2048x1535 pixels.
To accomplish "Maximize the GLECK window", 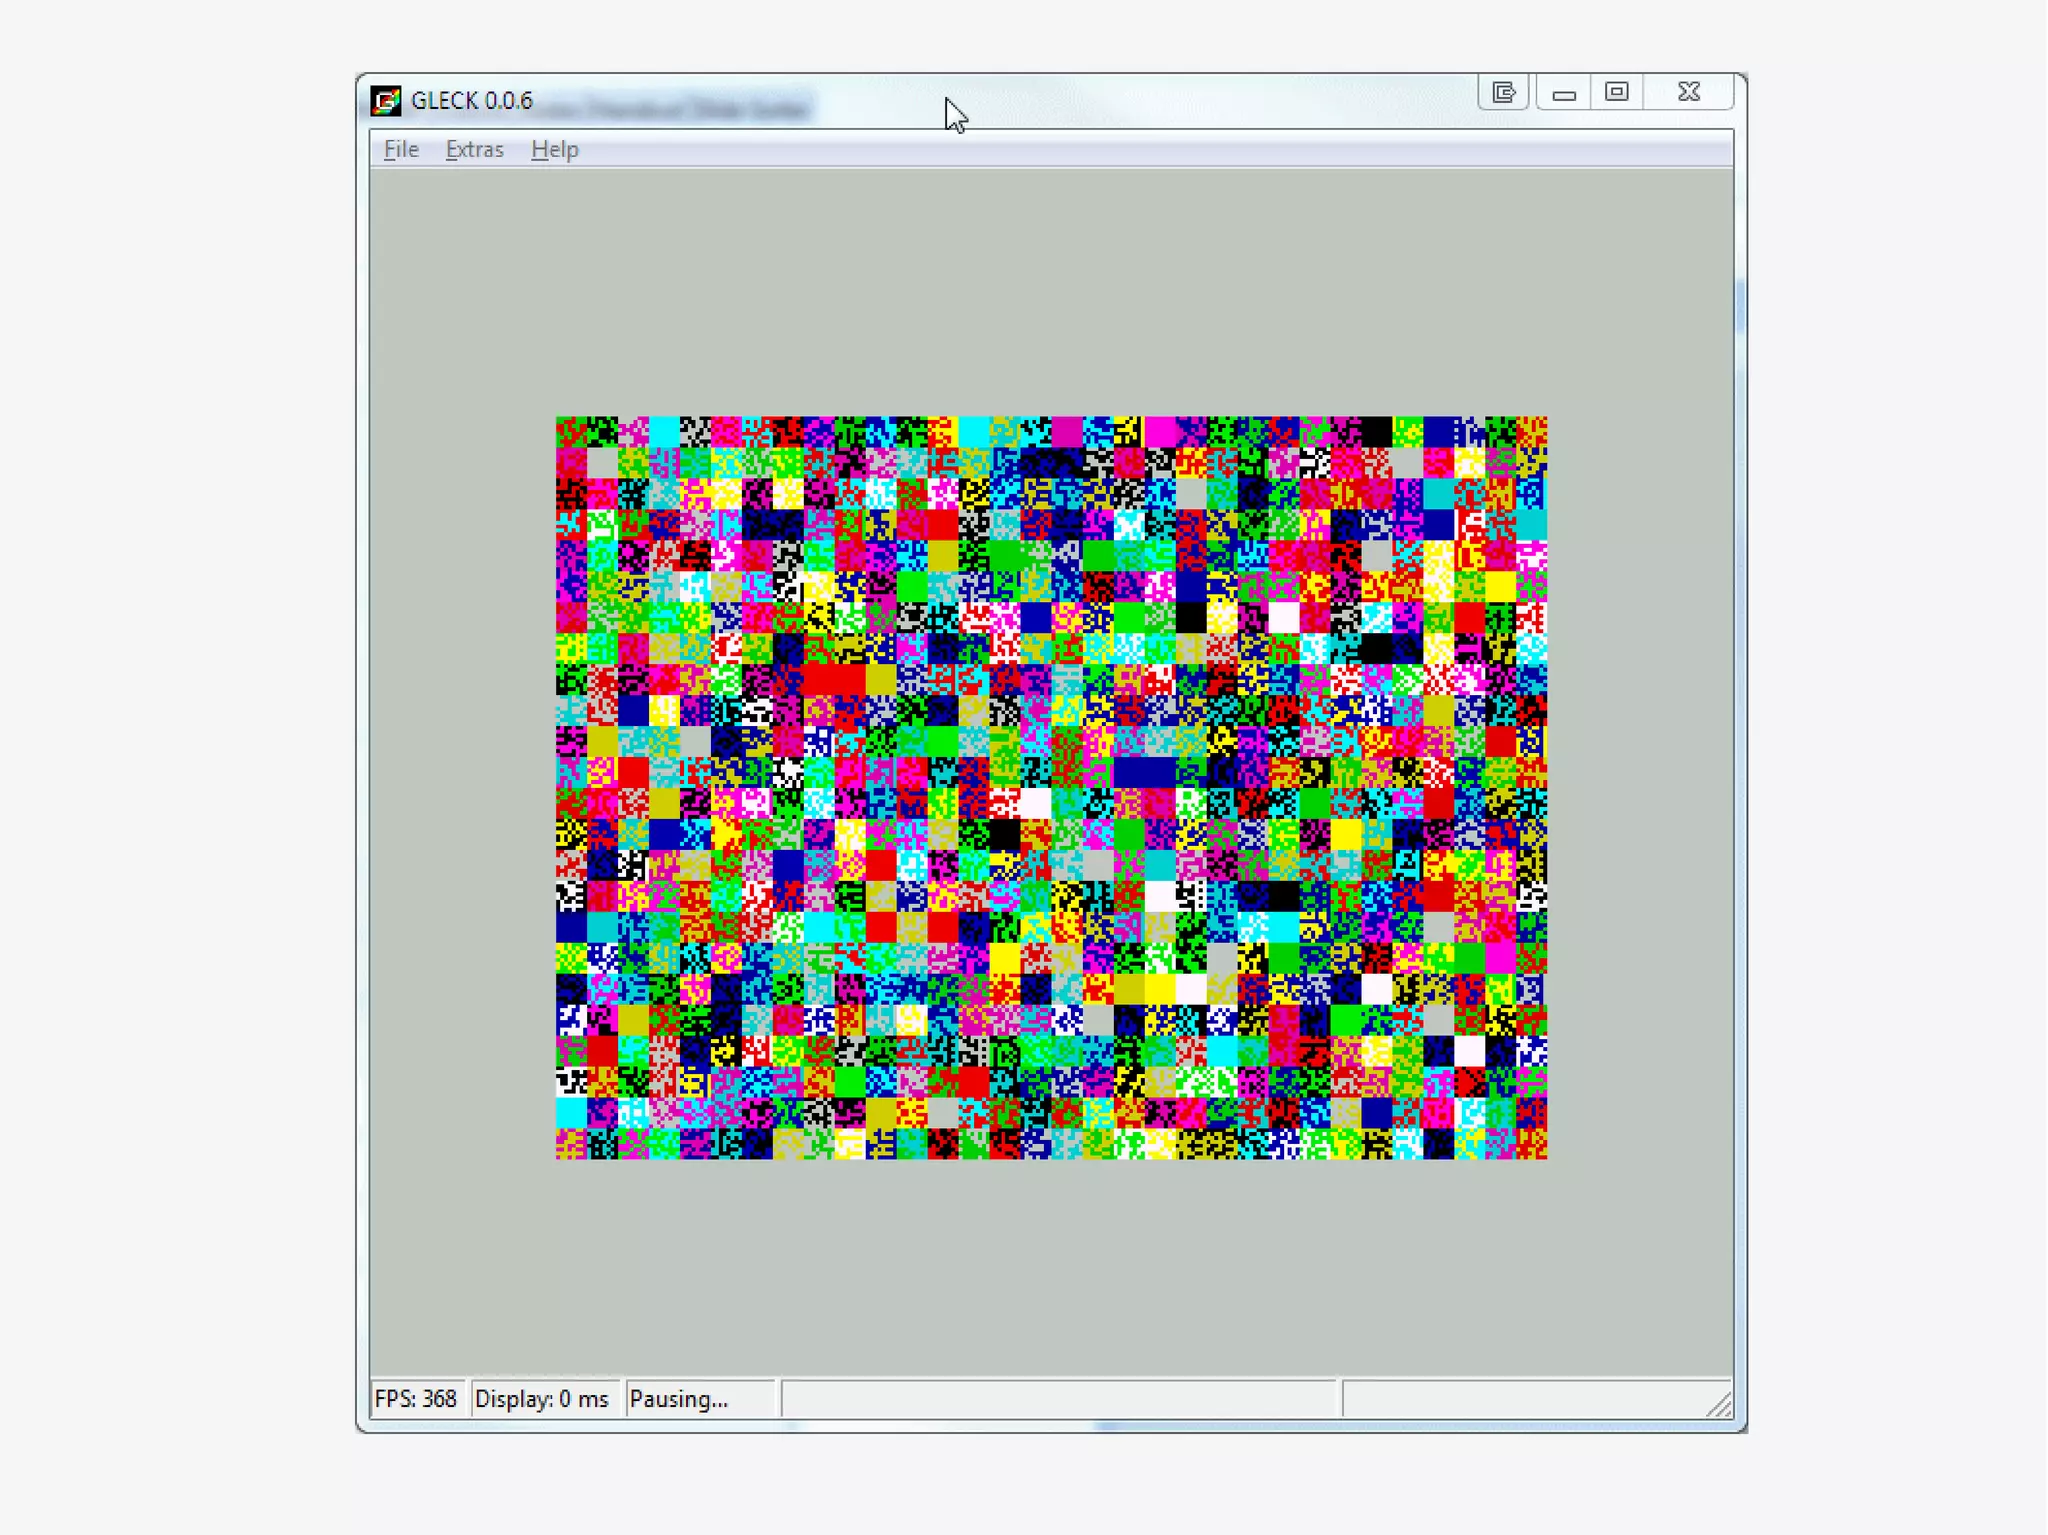I will 1616,92.
